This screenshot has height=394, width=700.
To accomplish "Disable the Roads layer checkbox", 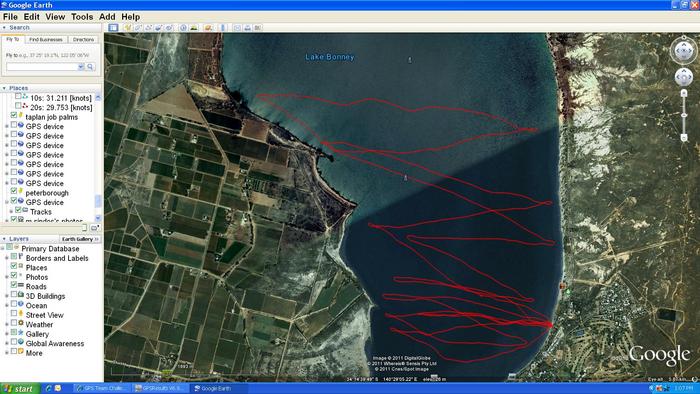I will (14, 286).
